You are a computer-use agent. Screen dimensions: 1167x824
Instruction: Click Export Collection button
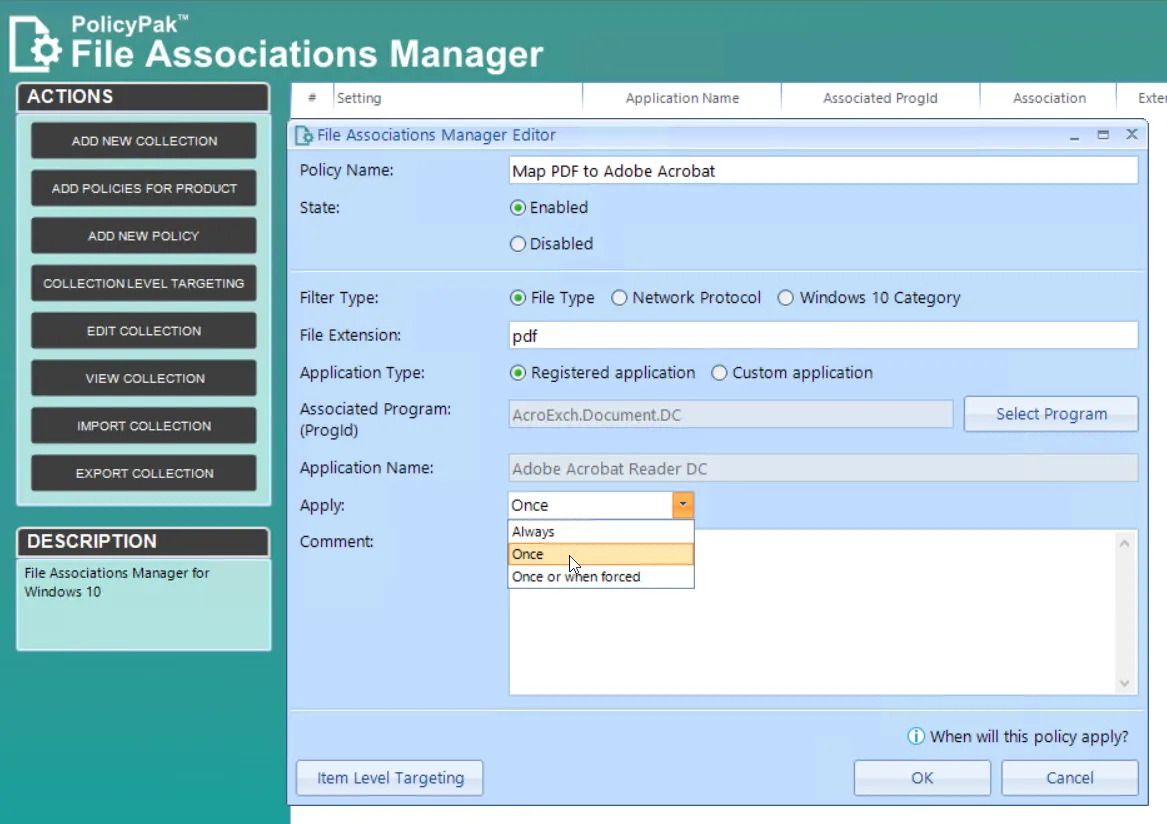(x=144, y=473)
